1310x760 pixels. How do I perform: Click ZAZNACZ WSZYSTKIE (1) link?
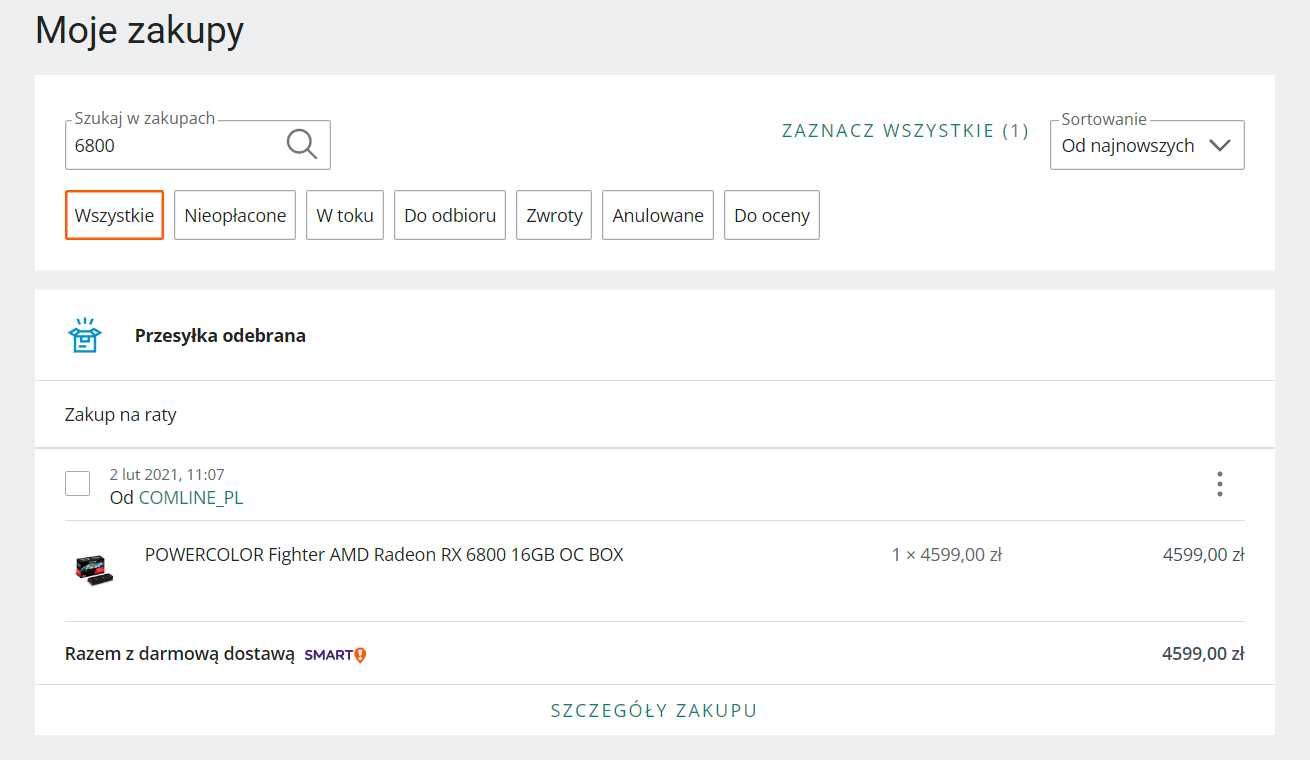coord(905,131)
